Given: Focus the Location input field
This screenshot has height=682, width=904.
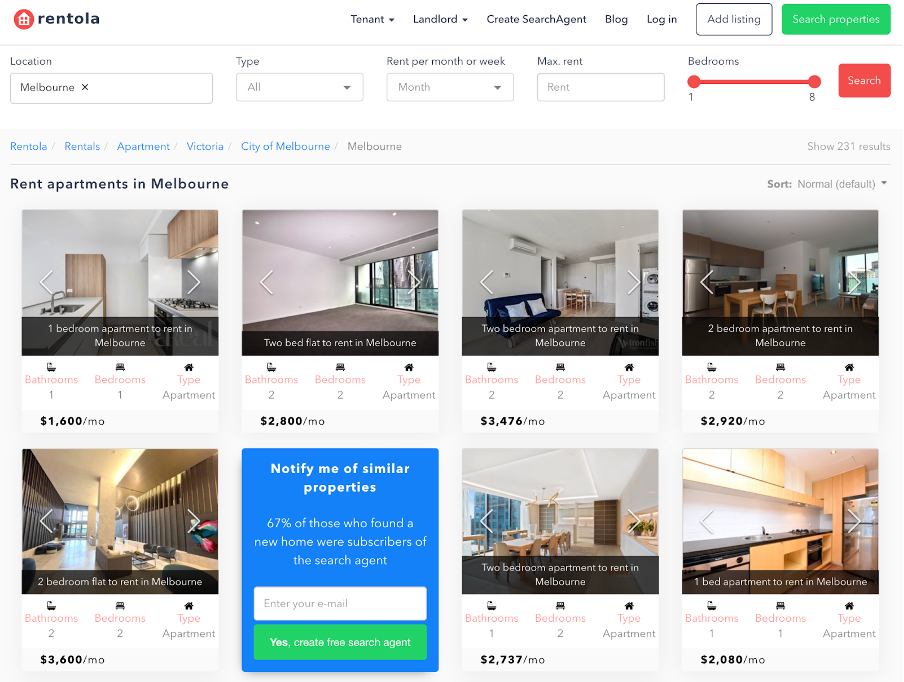Looking at the screenshot, I should pyautogui.click(x=111, y=88).
